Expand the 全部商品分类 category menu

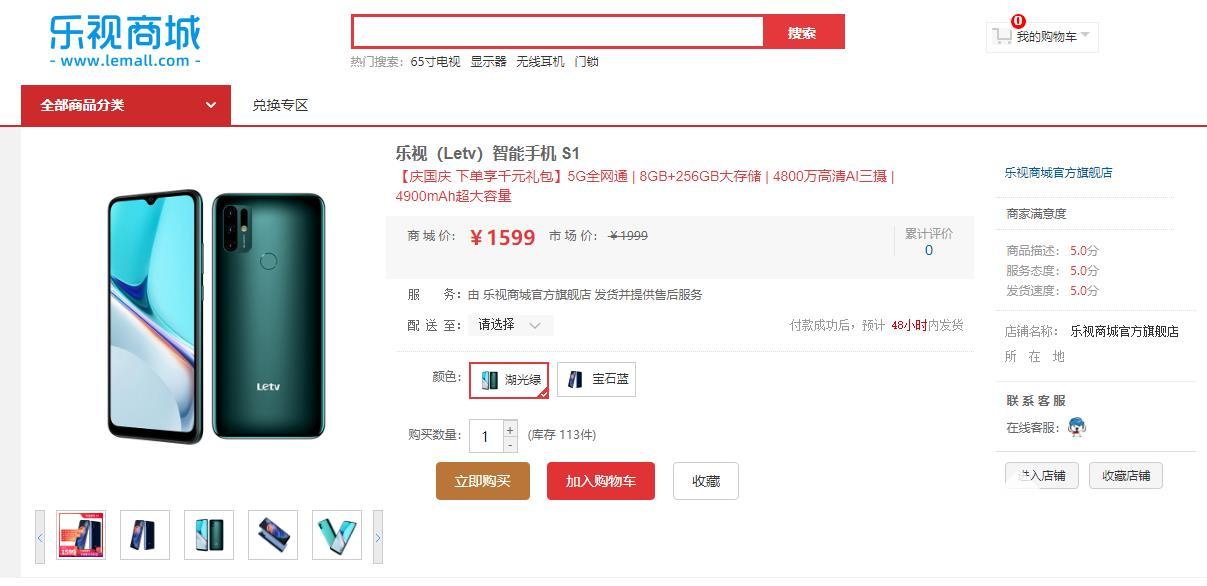click(126, 105)
